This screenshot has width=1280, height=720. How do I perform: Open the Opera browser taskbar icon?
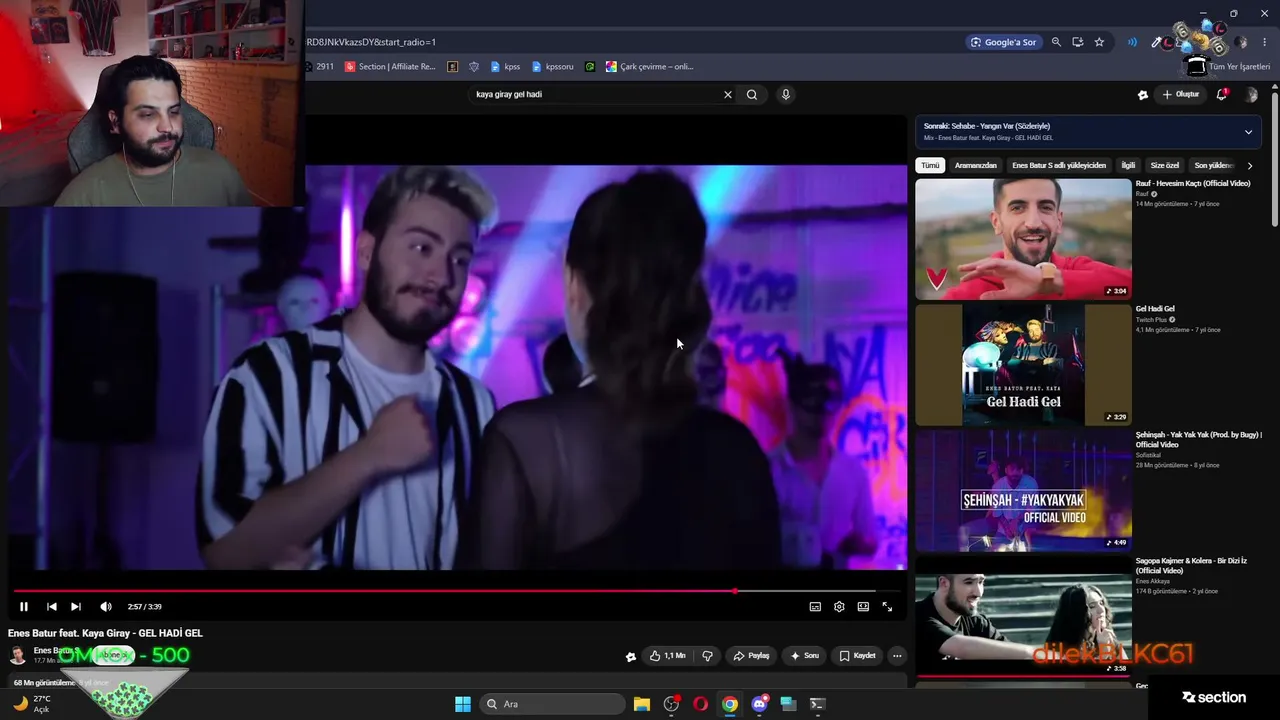pos(700,704)
